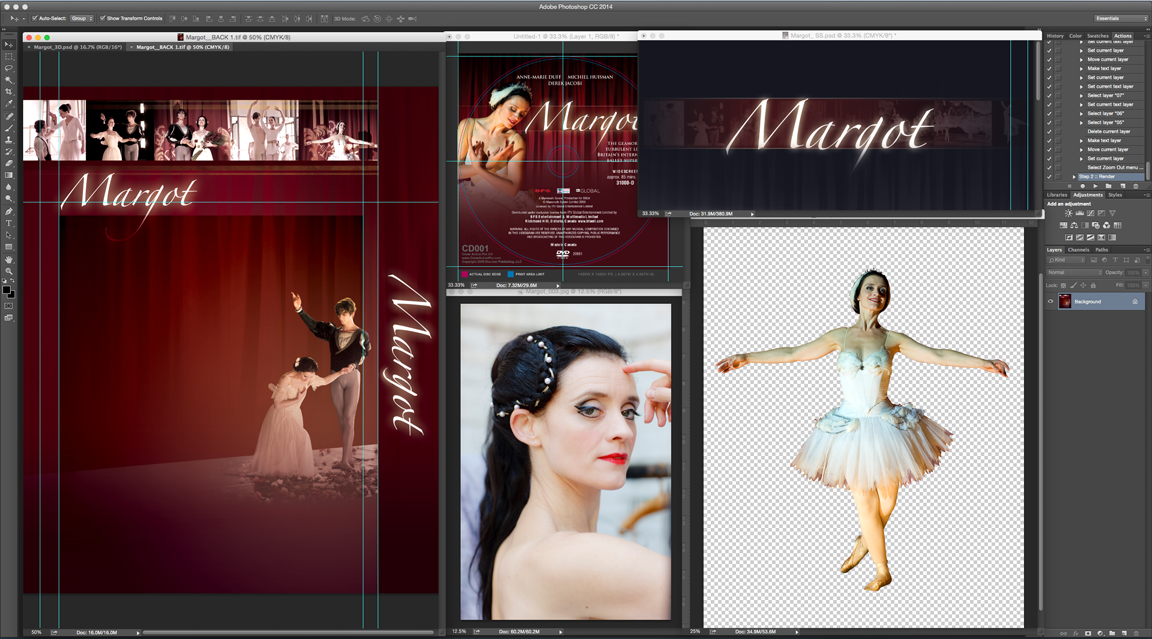Select the Eyedropper tool
1152x639 pixels.
point(9,104)
